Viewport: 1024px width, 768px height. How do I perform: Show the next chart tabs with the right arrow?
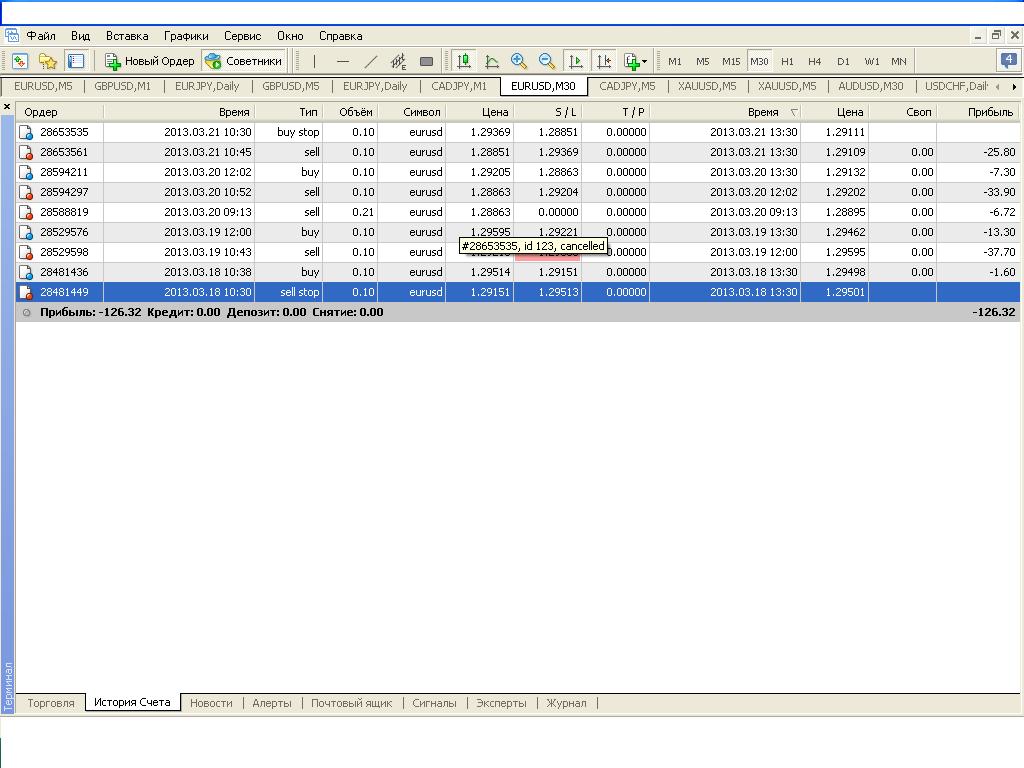point(1014,86)
